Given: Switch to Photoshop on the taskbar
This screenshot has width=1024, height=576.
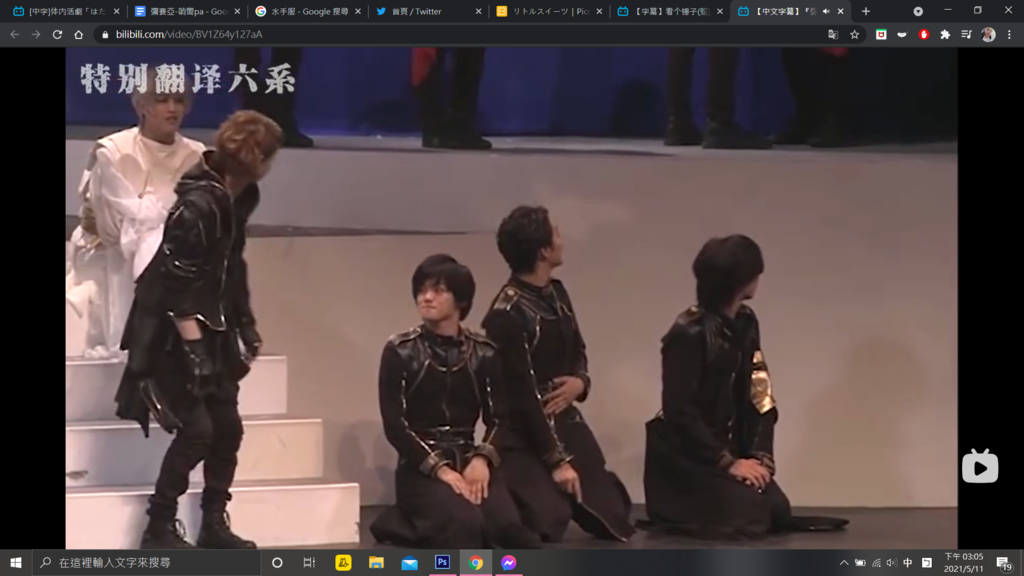Looking at the screenshot, I should [x=442, y=562].
